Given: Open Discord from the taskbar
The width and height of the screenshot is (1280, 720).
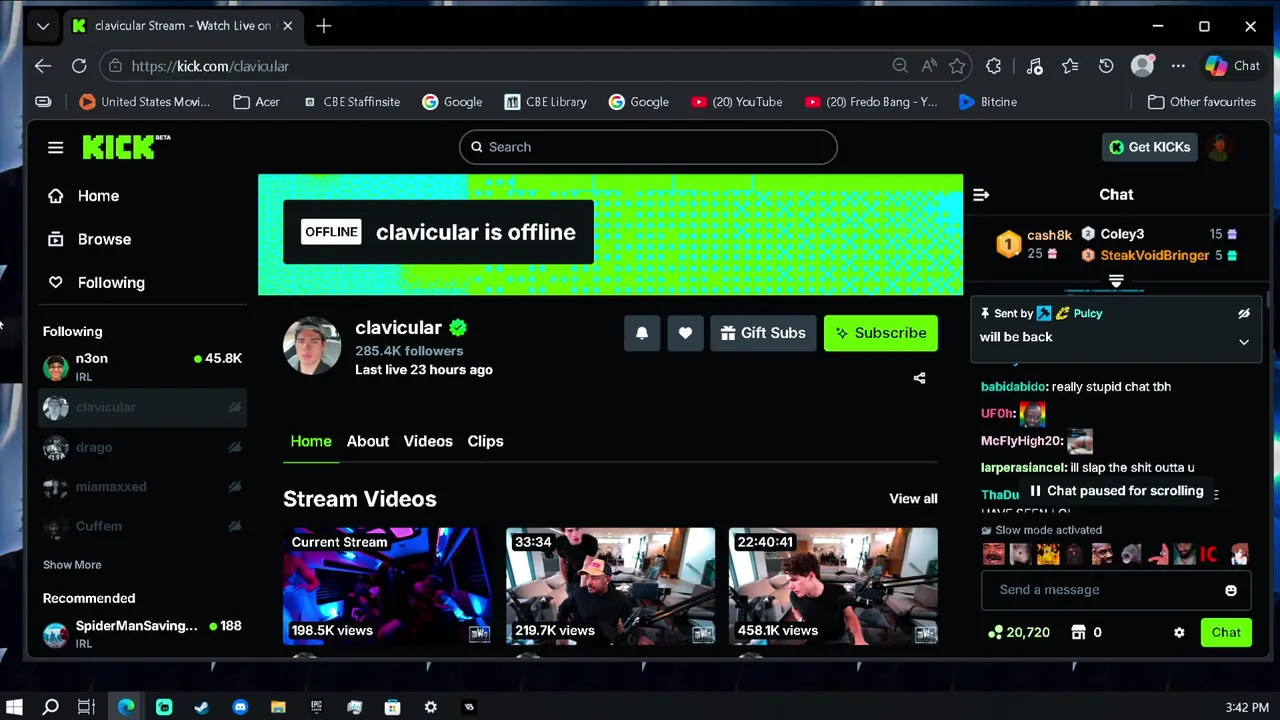Looking at the screenshot, I should [240, 707].
